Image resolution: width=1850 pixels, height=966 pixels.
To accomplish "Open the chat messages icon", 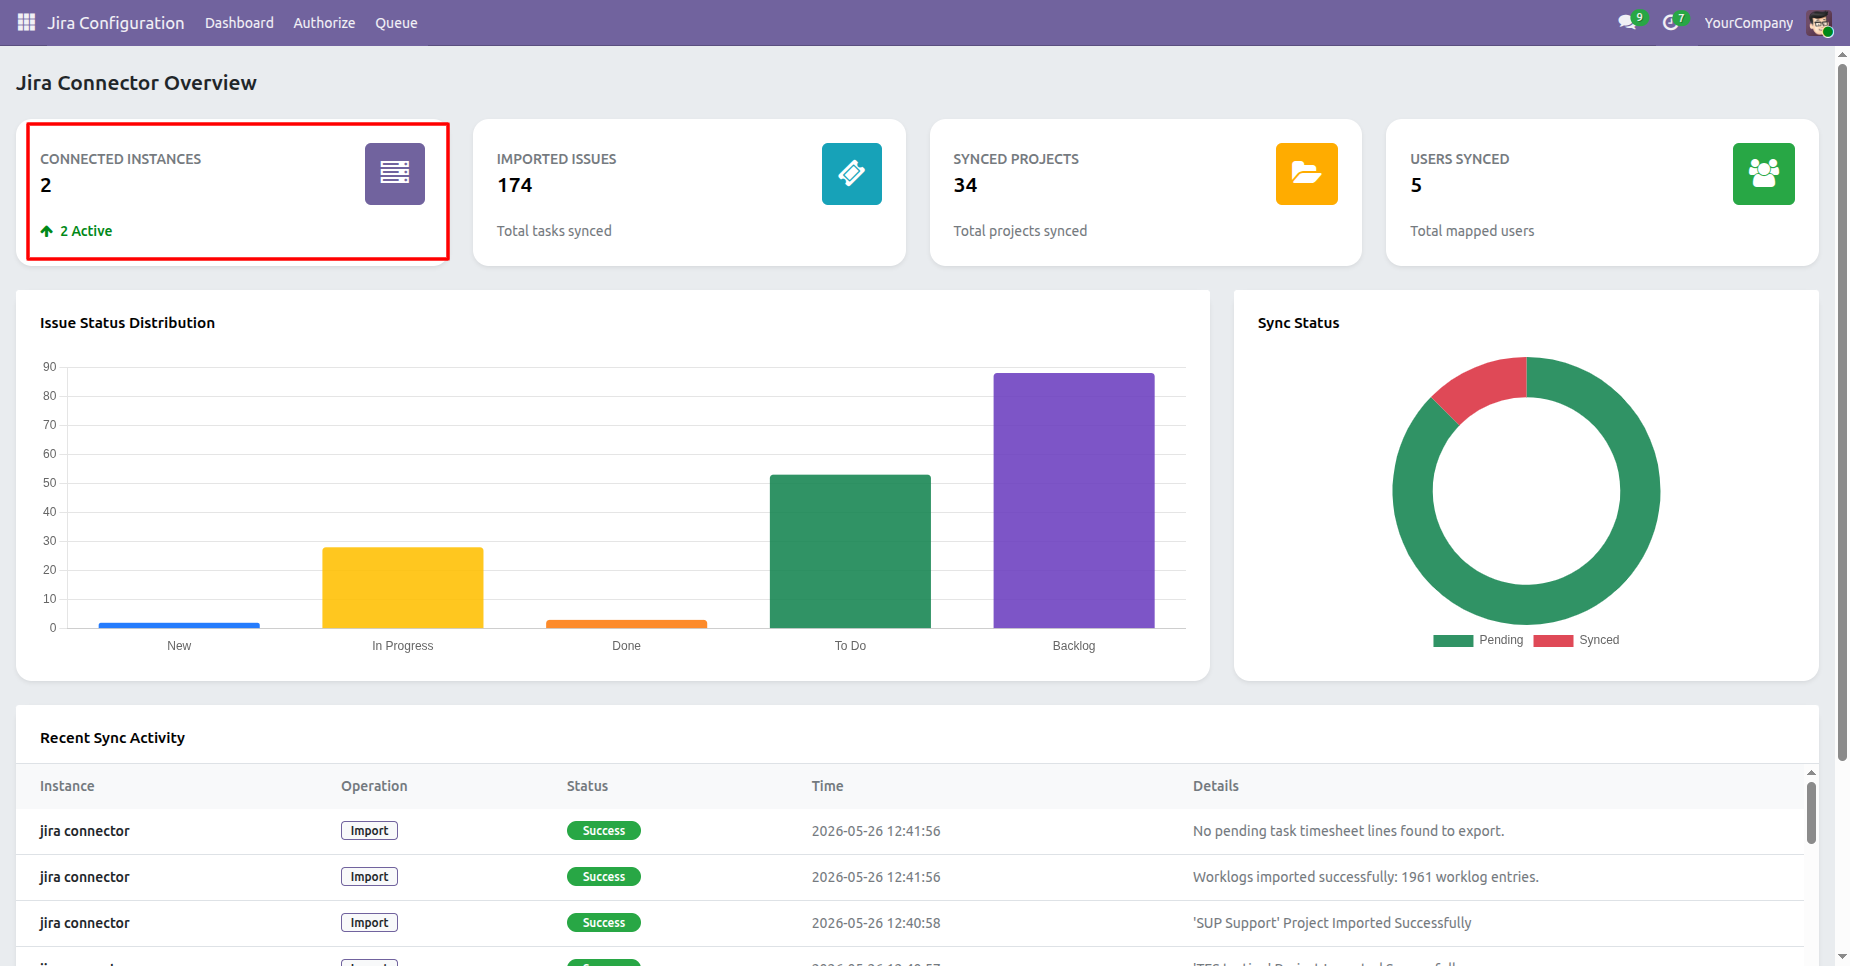I will point(1627,22).
